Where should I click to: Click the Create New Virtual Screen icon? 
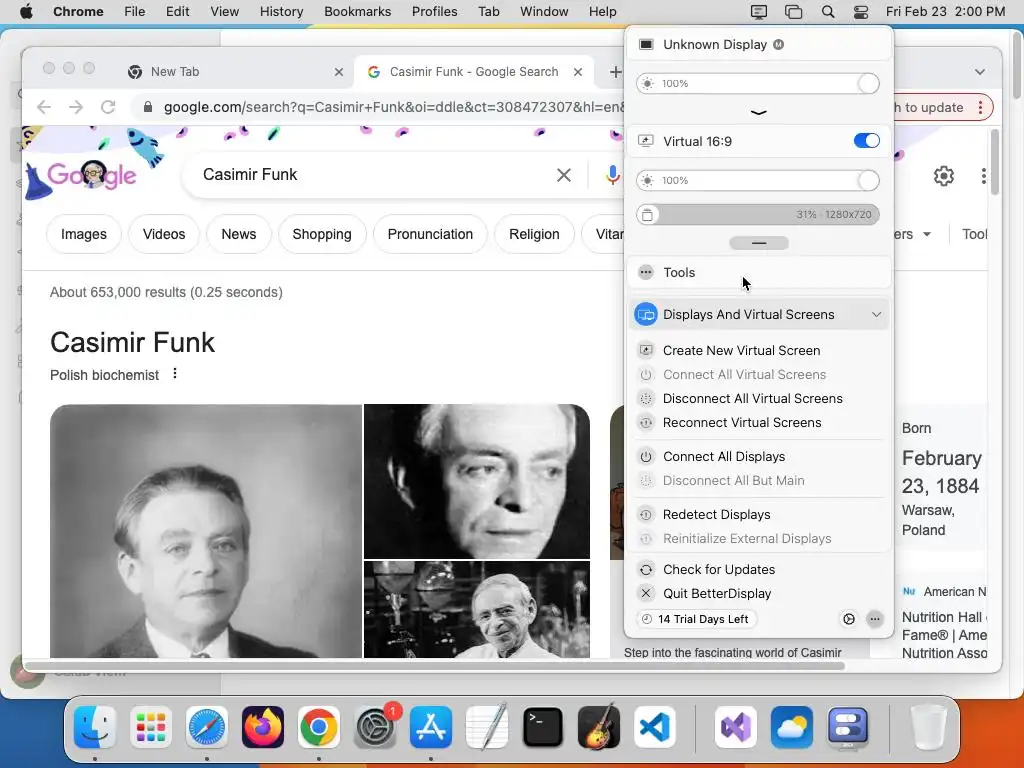pyautogui.click(x=646, y=350)
